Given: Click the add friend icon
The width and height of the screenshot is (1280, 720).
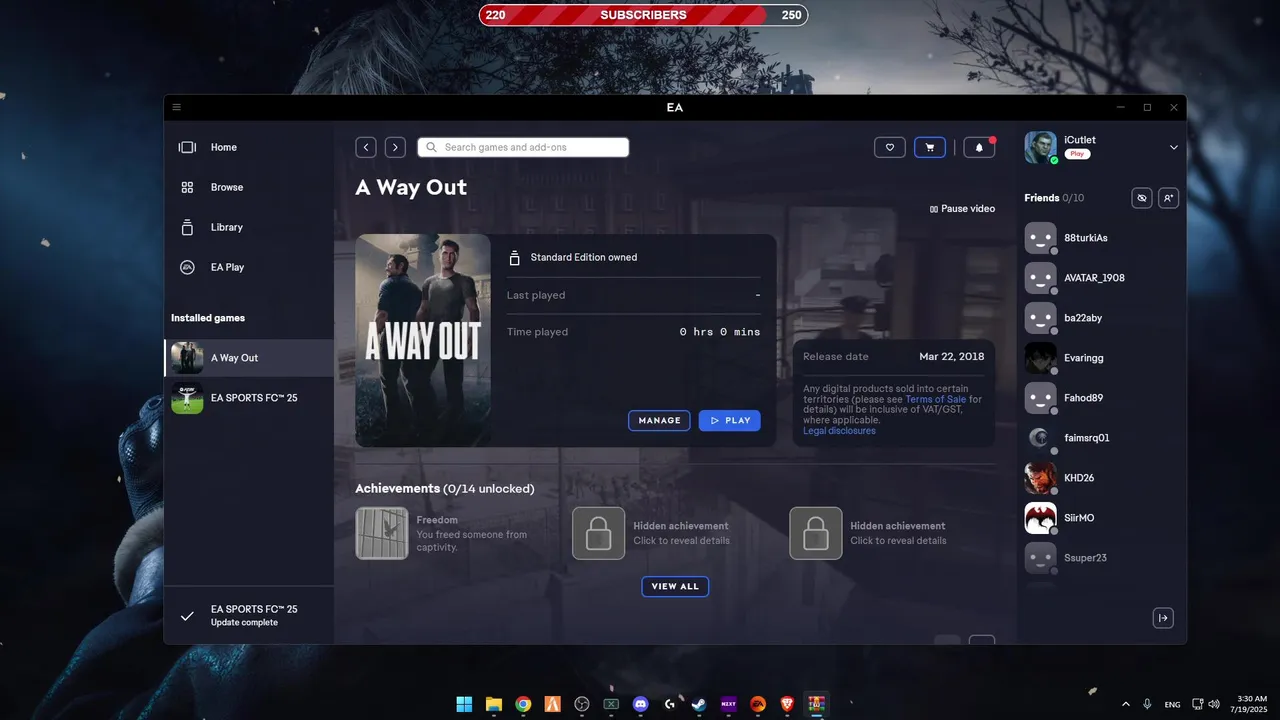Looking at the screenshot, I should click(x=1168, y=198).
